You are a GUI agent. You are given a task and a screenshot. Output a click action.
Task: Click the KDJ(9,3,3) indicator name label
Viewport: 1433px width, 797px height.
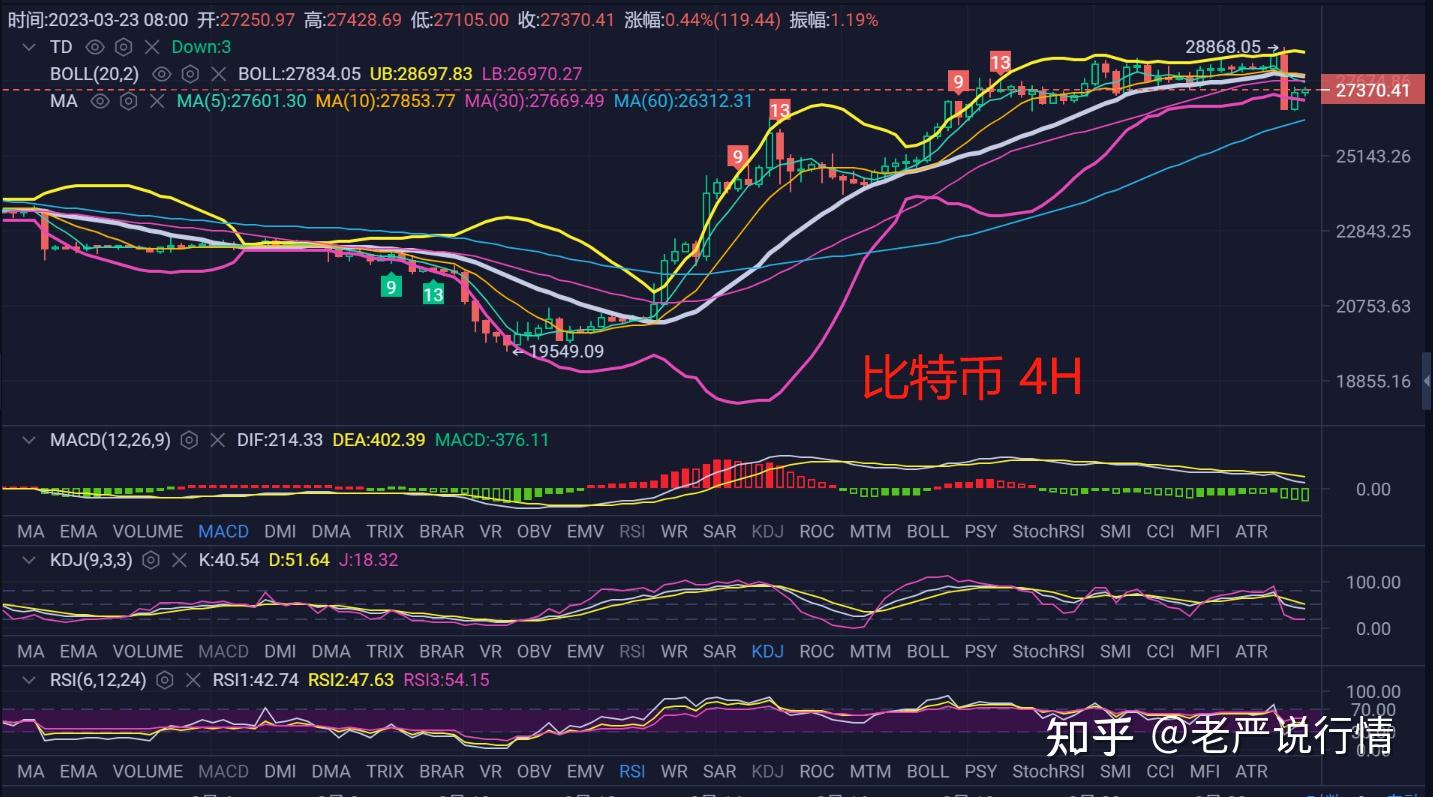coord(91,560)
